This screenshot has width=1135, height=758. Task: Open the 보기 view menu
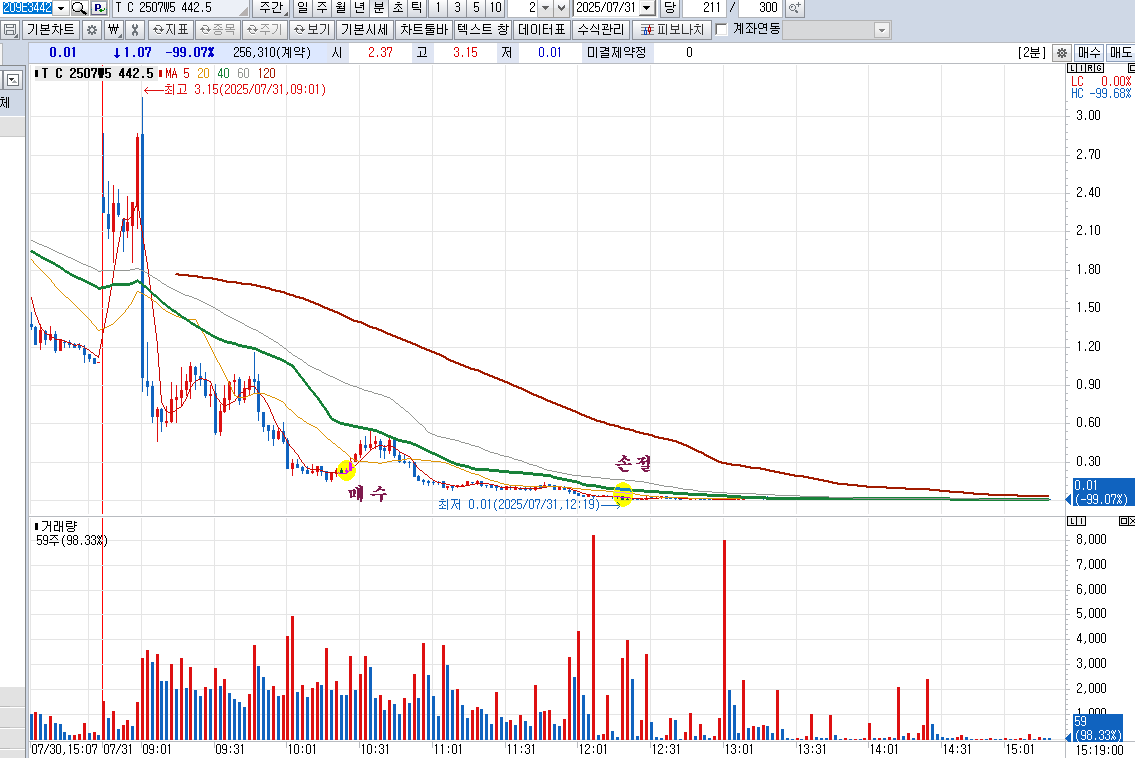(312, 30)
